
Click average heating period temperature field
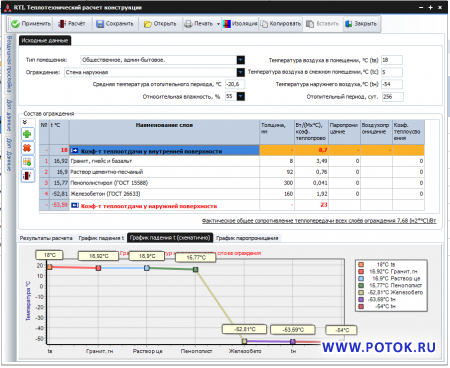[x=235, y=84]
